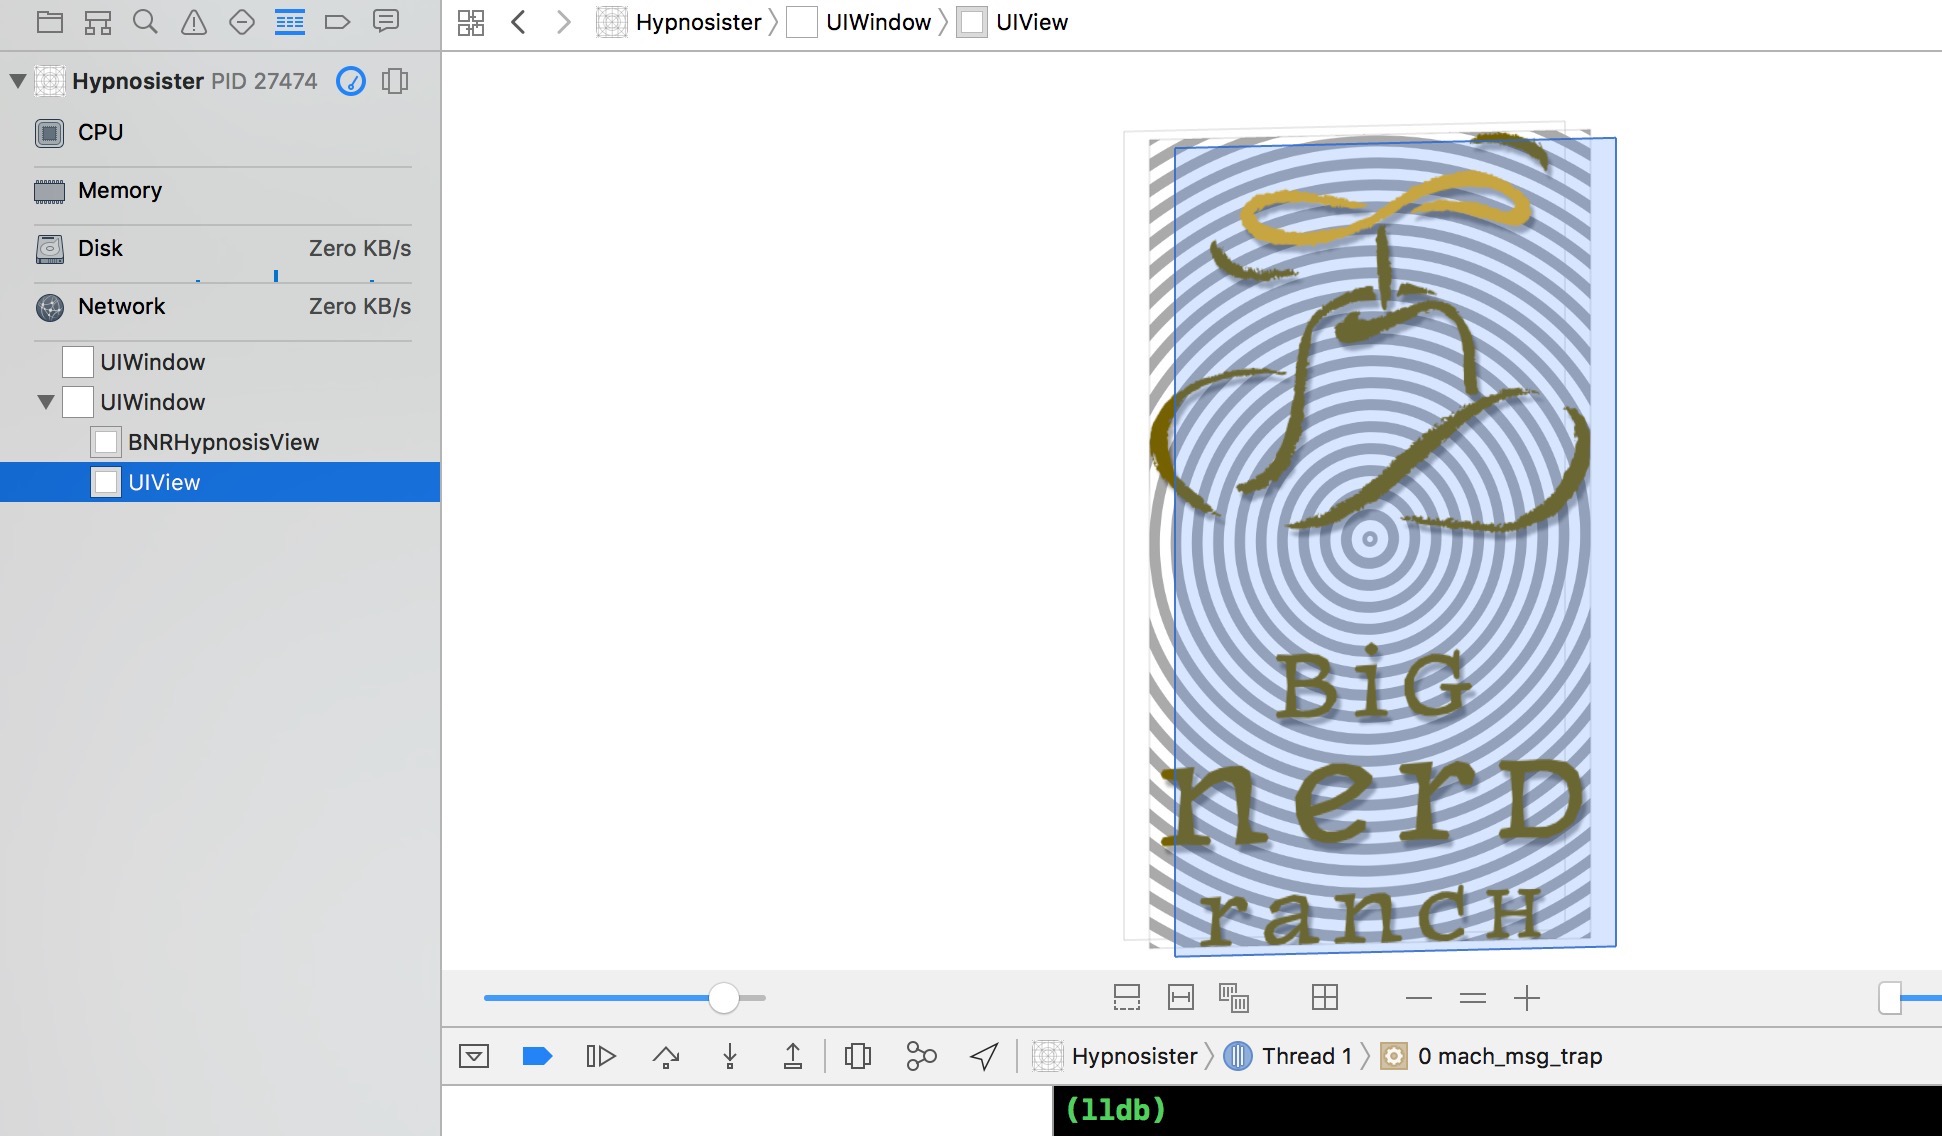Click the add/zoom-in icon in bottom toolbar

[1525, 998]
